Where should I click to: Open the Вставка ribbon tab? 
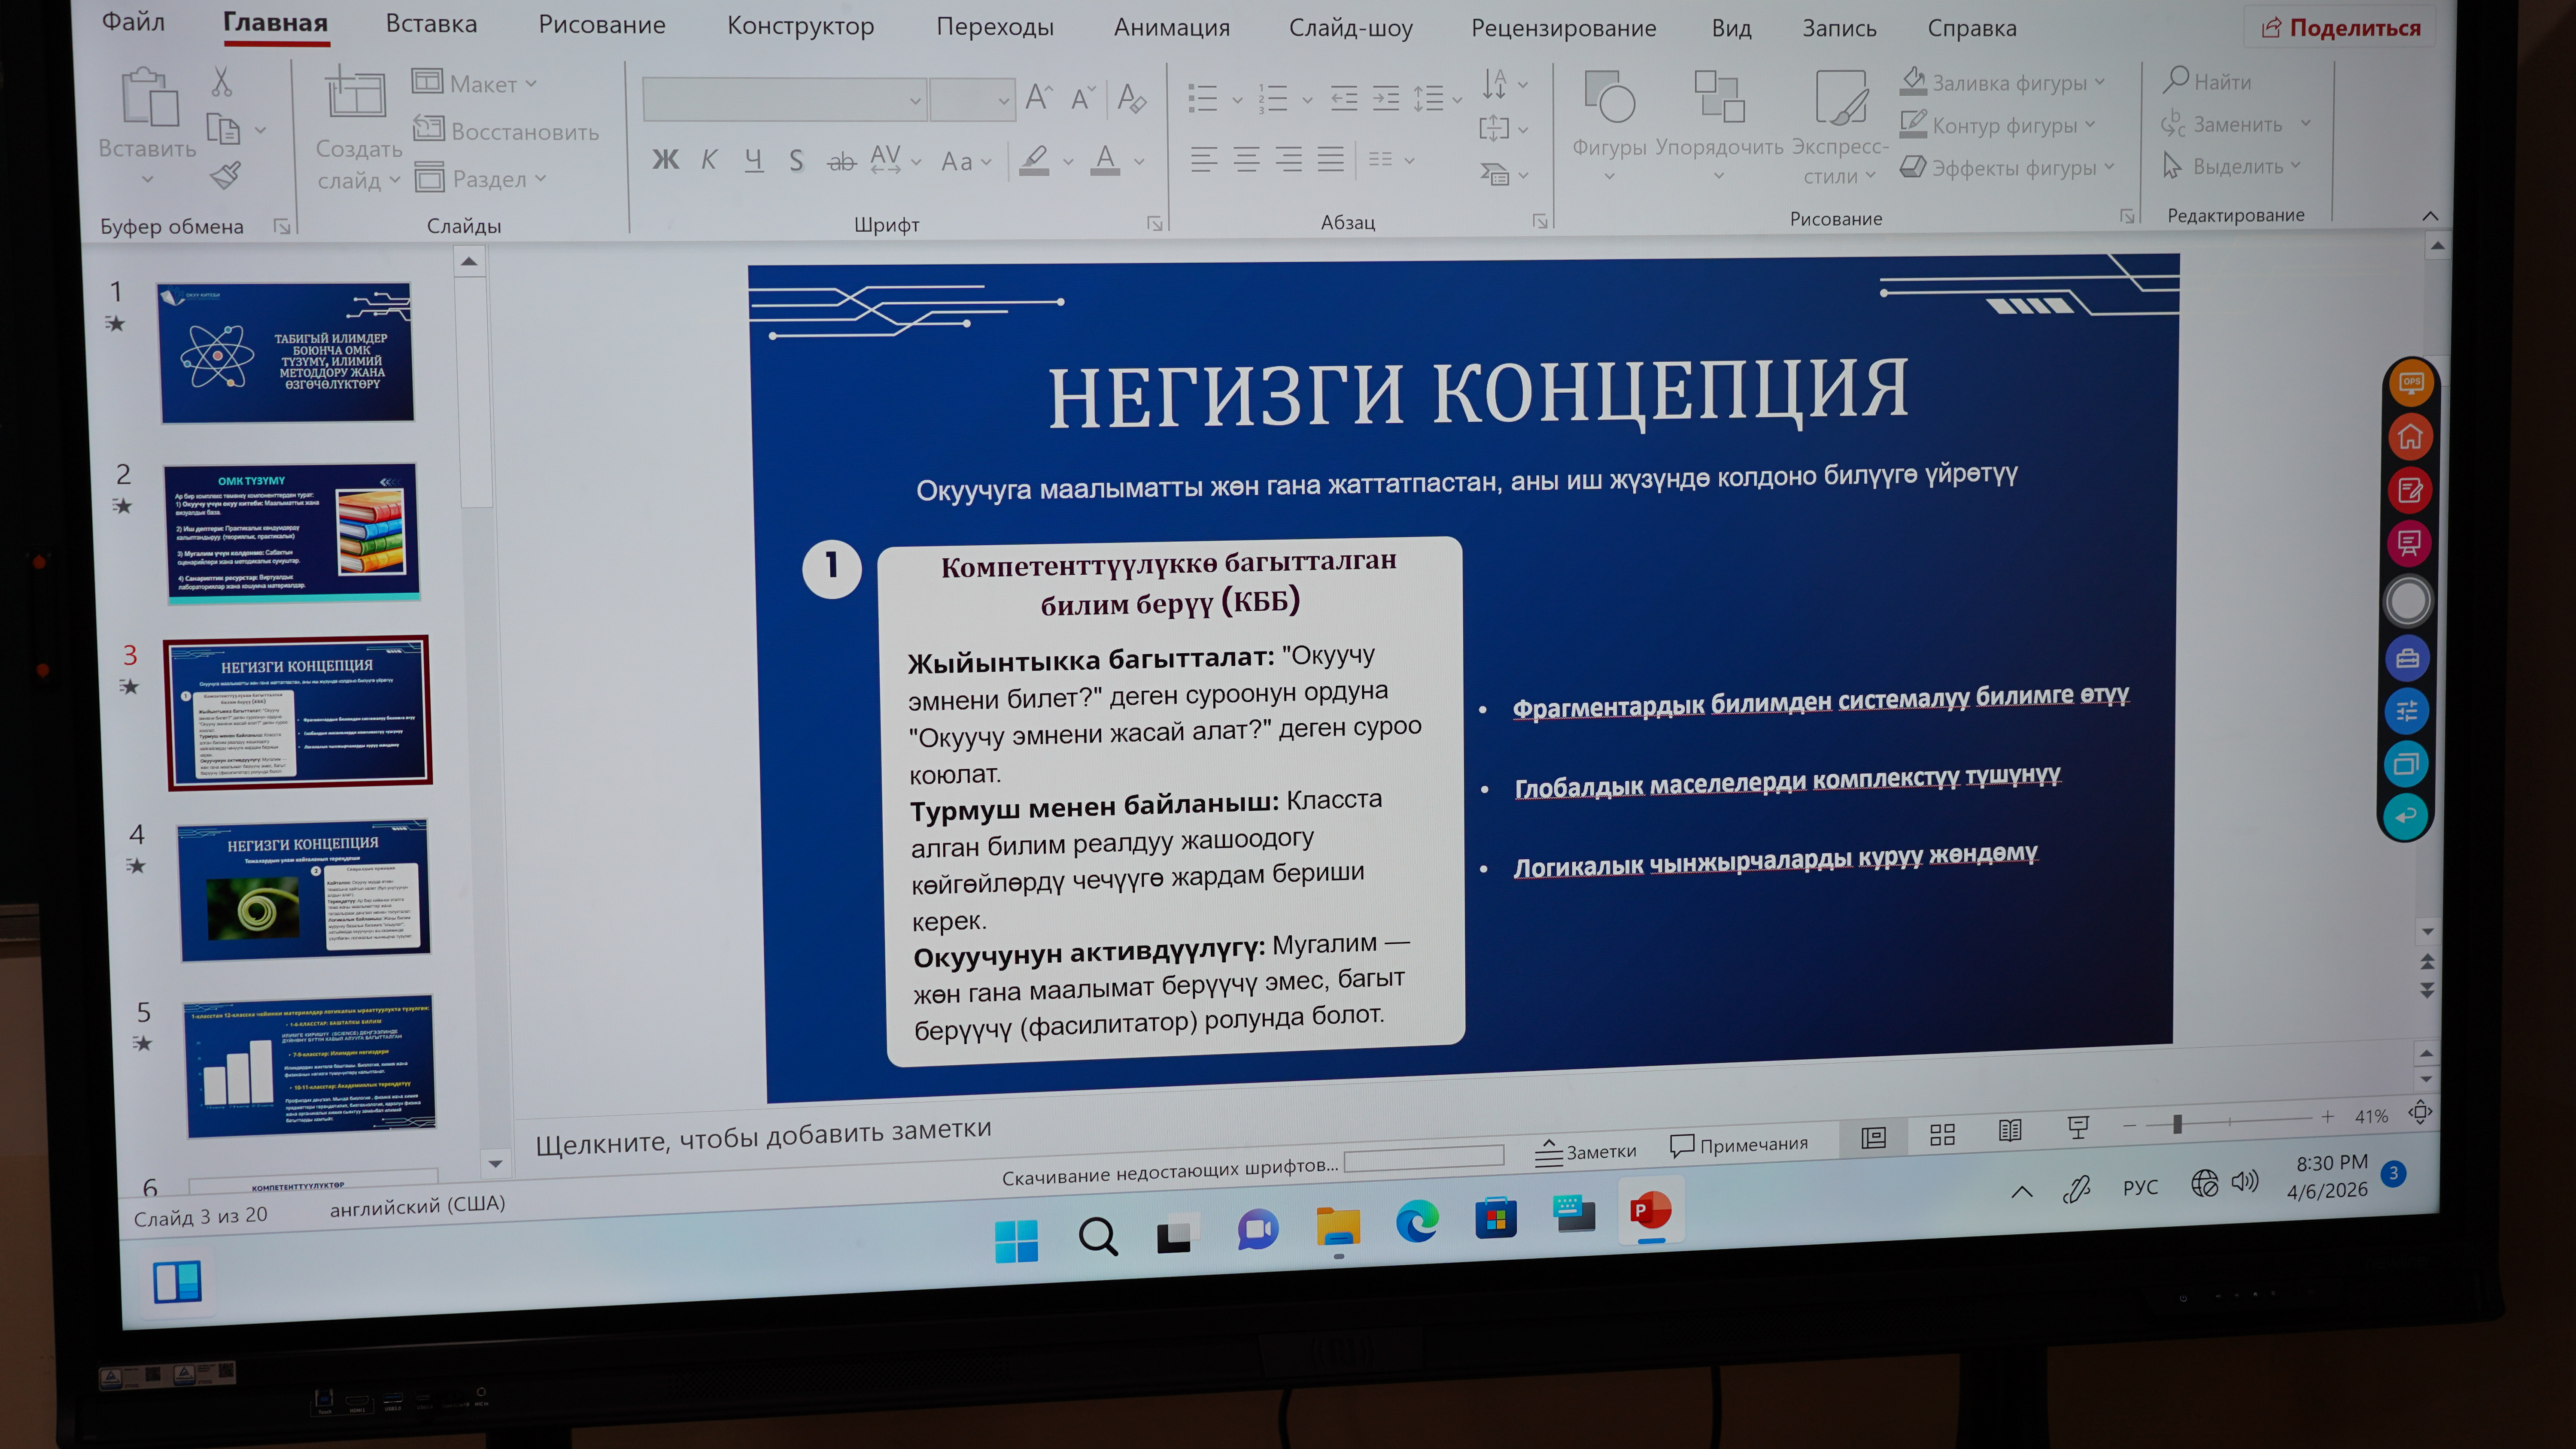click(x=431, y=24)
